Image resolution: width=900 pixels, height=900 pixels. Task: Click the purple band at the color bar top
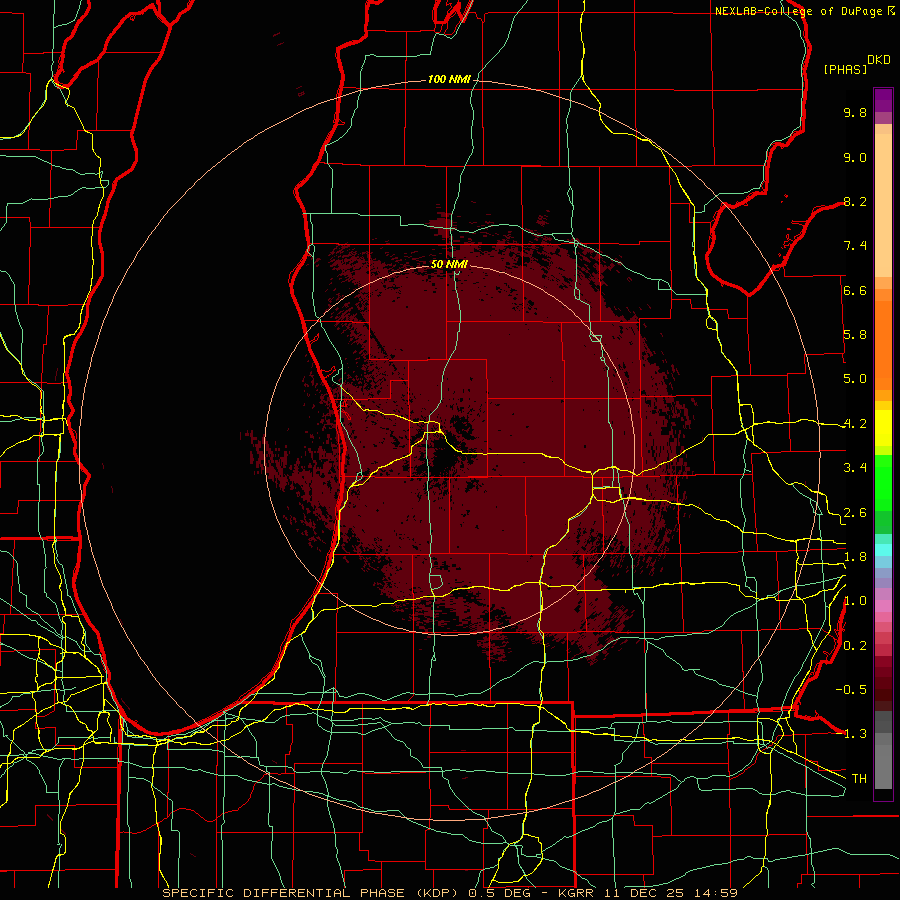(883, 100)
